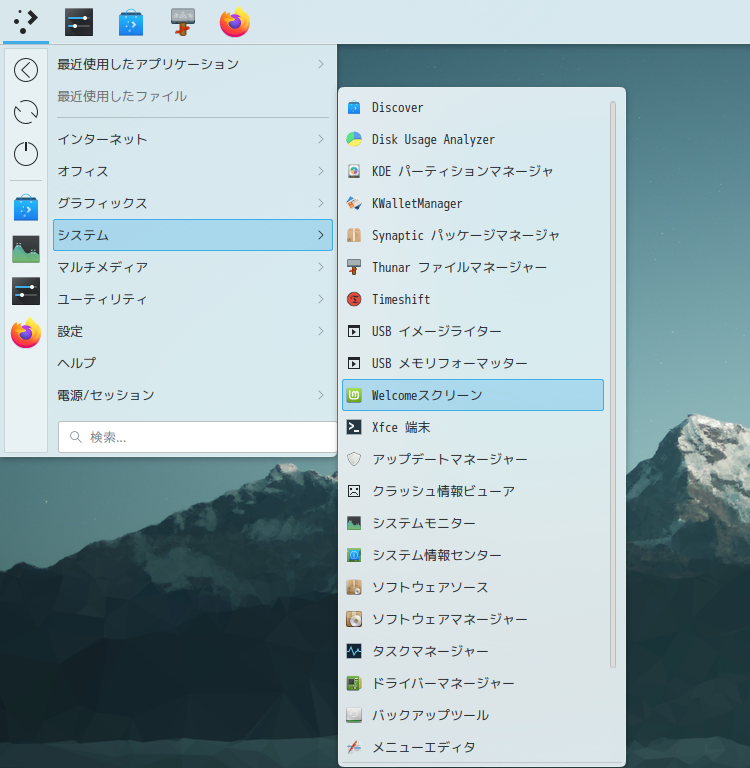The image size is (750, 768).
Task: Open the オフィス category
Action: 83,171
